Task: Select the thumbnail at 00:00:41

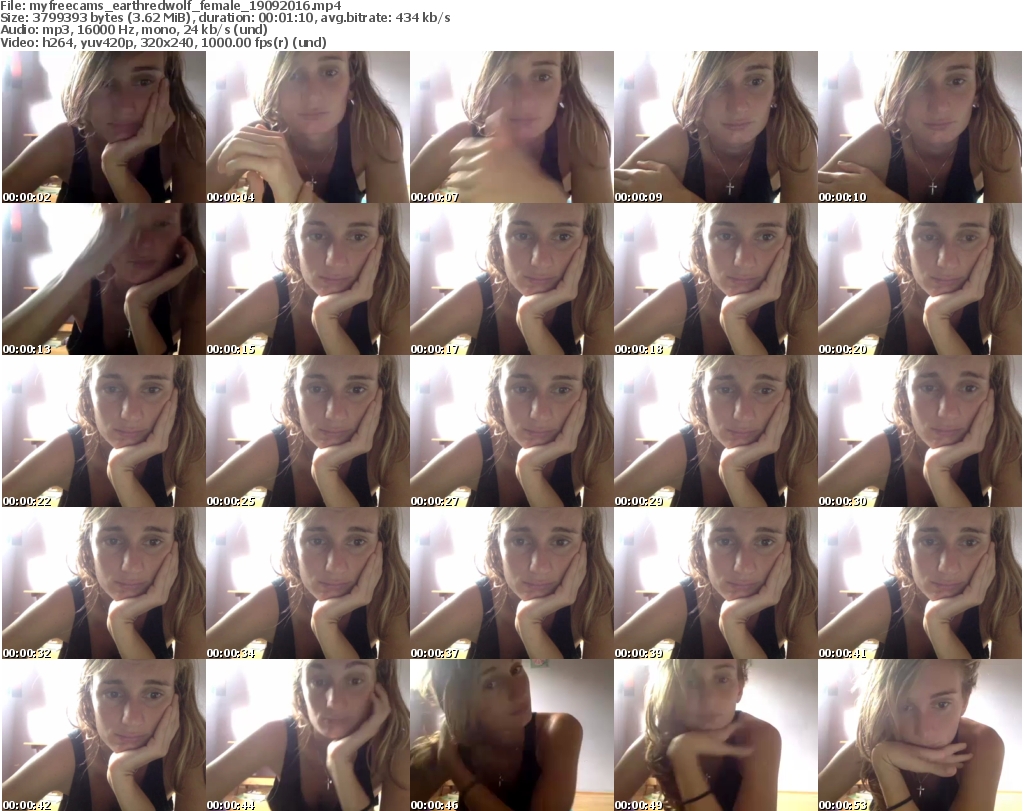Action: click(x=919, y=583)
